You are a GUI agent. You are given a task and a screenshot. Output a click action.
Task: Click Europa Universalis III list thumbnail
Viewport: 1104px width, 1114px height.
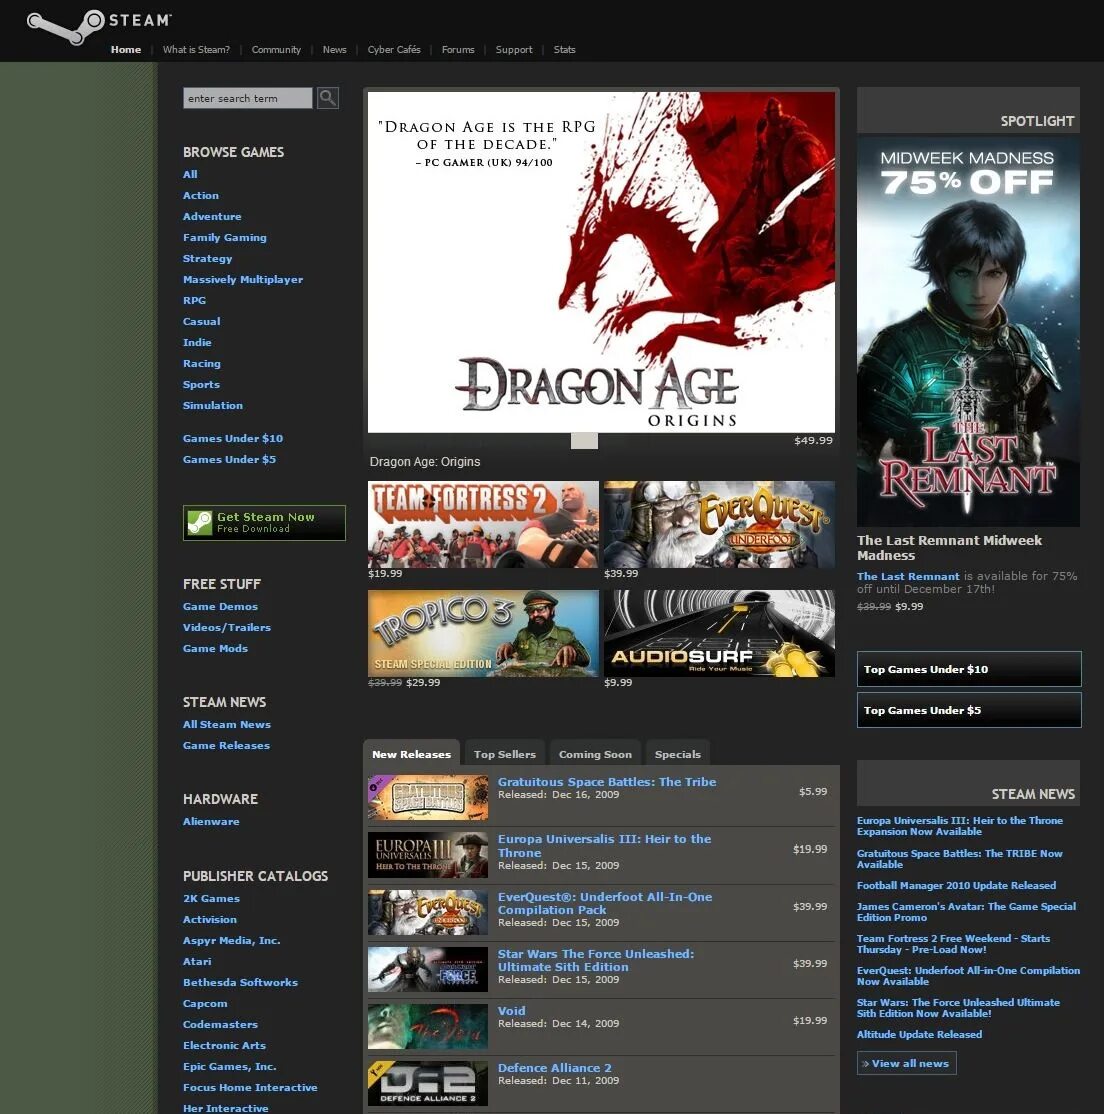(428, 855)
